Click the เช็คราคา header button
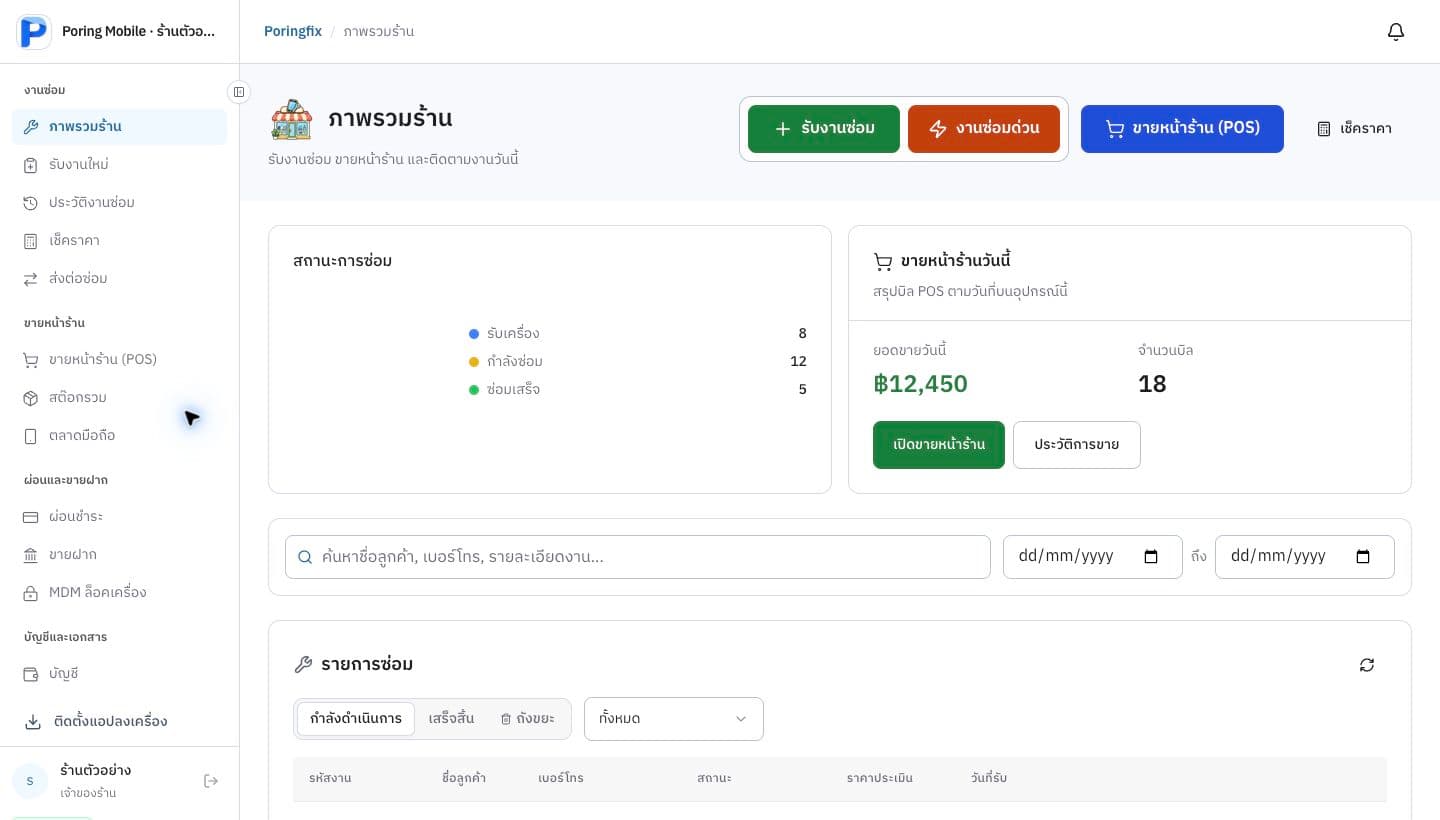Screen dimensions: 1440x820 pos(1354,129)
